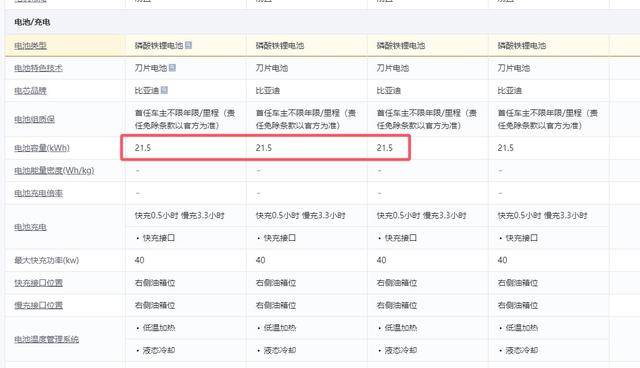Viewport: 640px width, 368px height.
Task: Open the 快充接口位置 parameter link
Action: tap(38, 283)
